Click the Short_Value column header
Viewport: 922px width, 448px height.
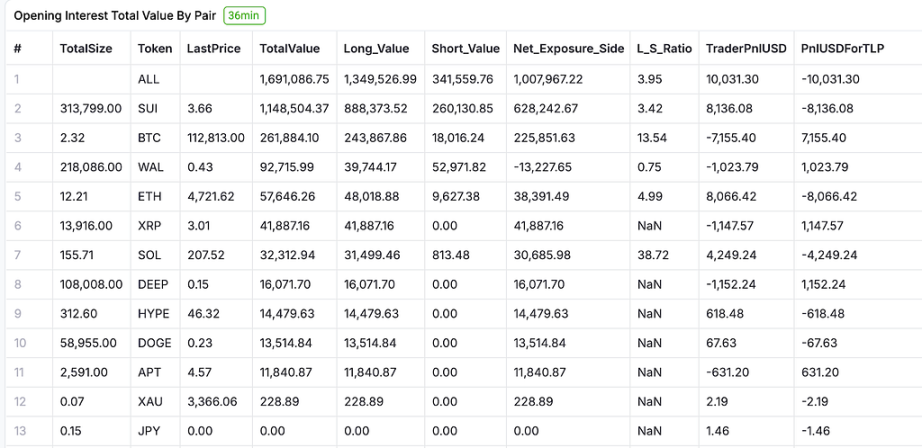pyautogui.click(x=465, y=48)
